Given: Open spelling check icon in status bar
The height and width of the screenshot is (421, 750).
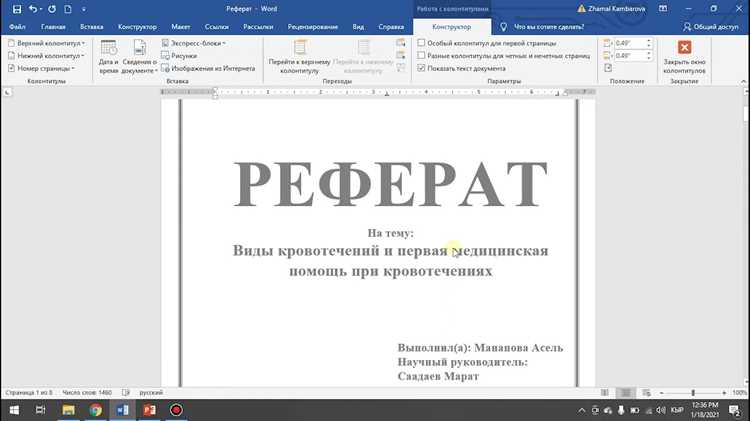Looking at the screenshot, I should tap(126, 392).
